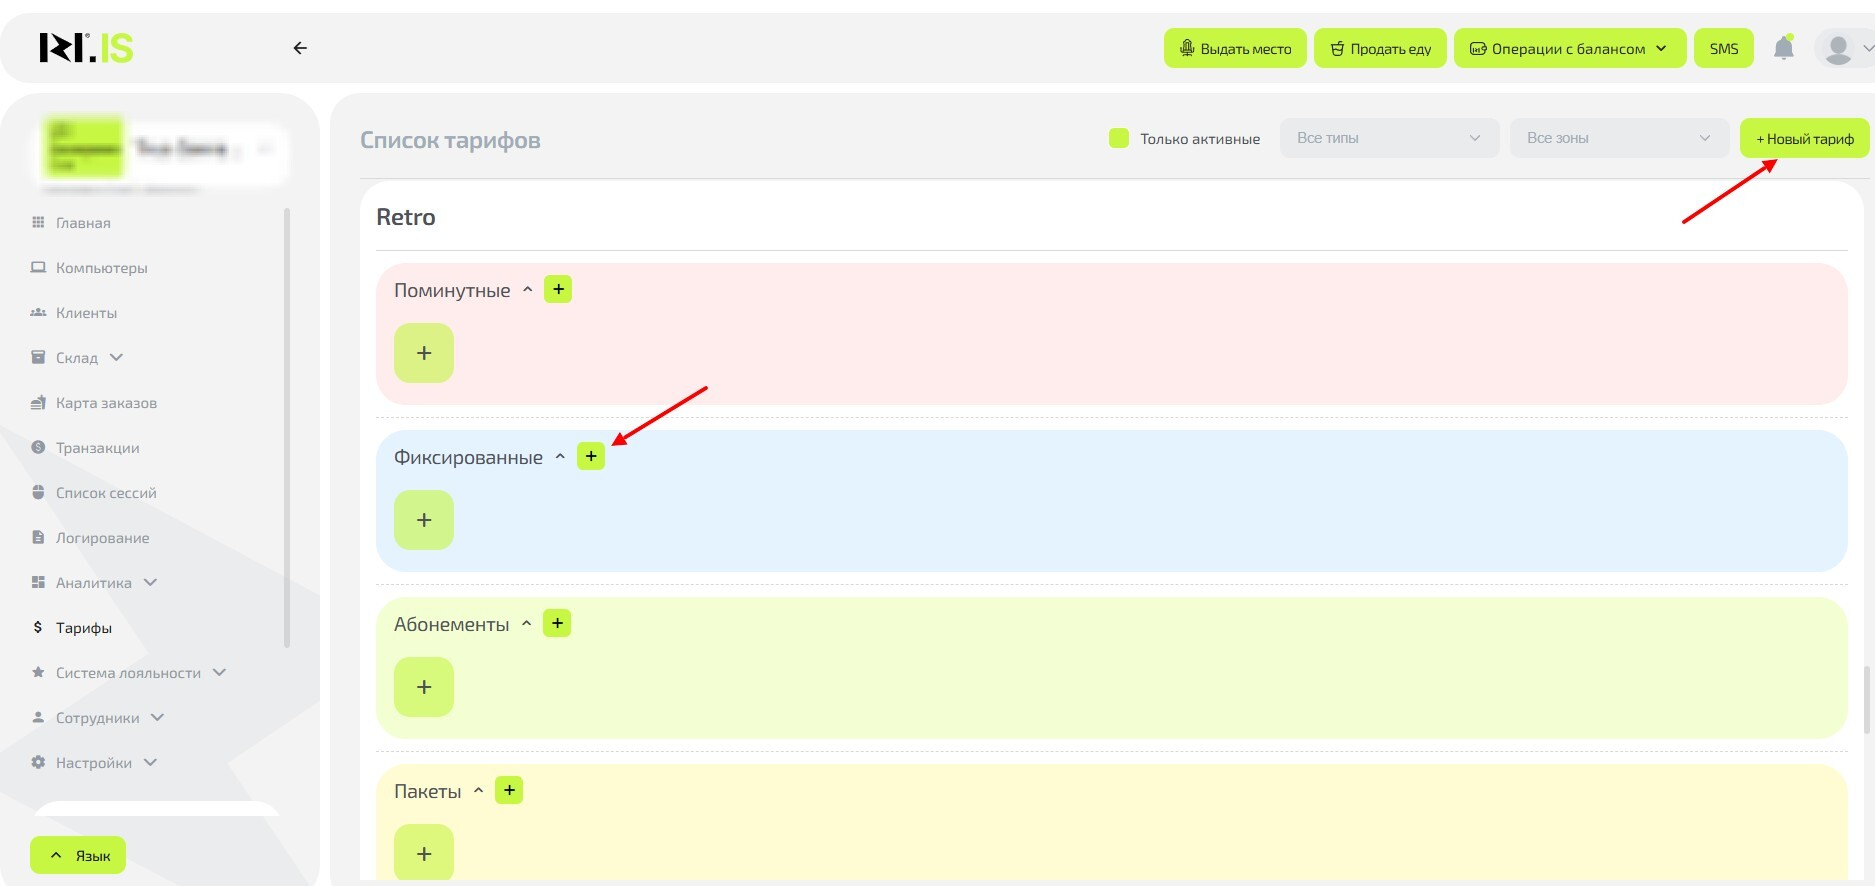This screenshot has height=886, width=1875.
Task: Click the Выдать место button
Action: [x=1235, y=48]
